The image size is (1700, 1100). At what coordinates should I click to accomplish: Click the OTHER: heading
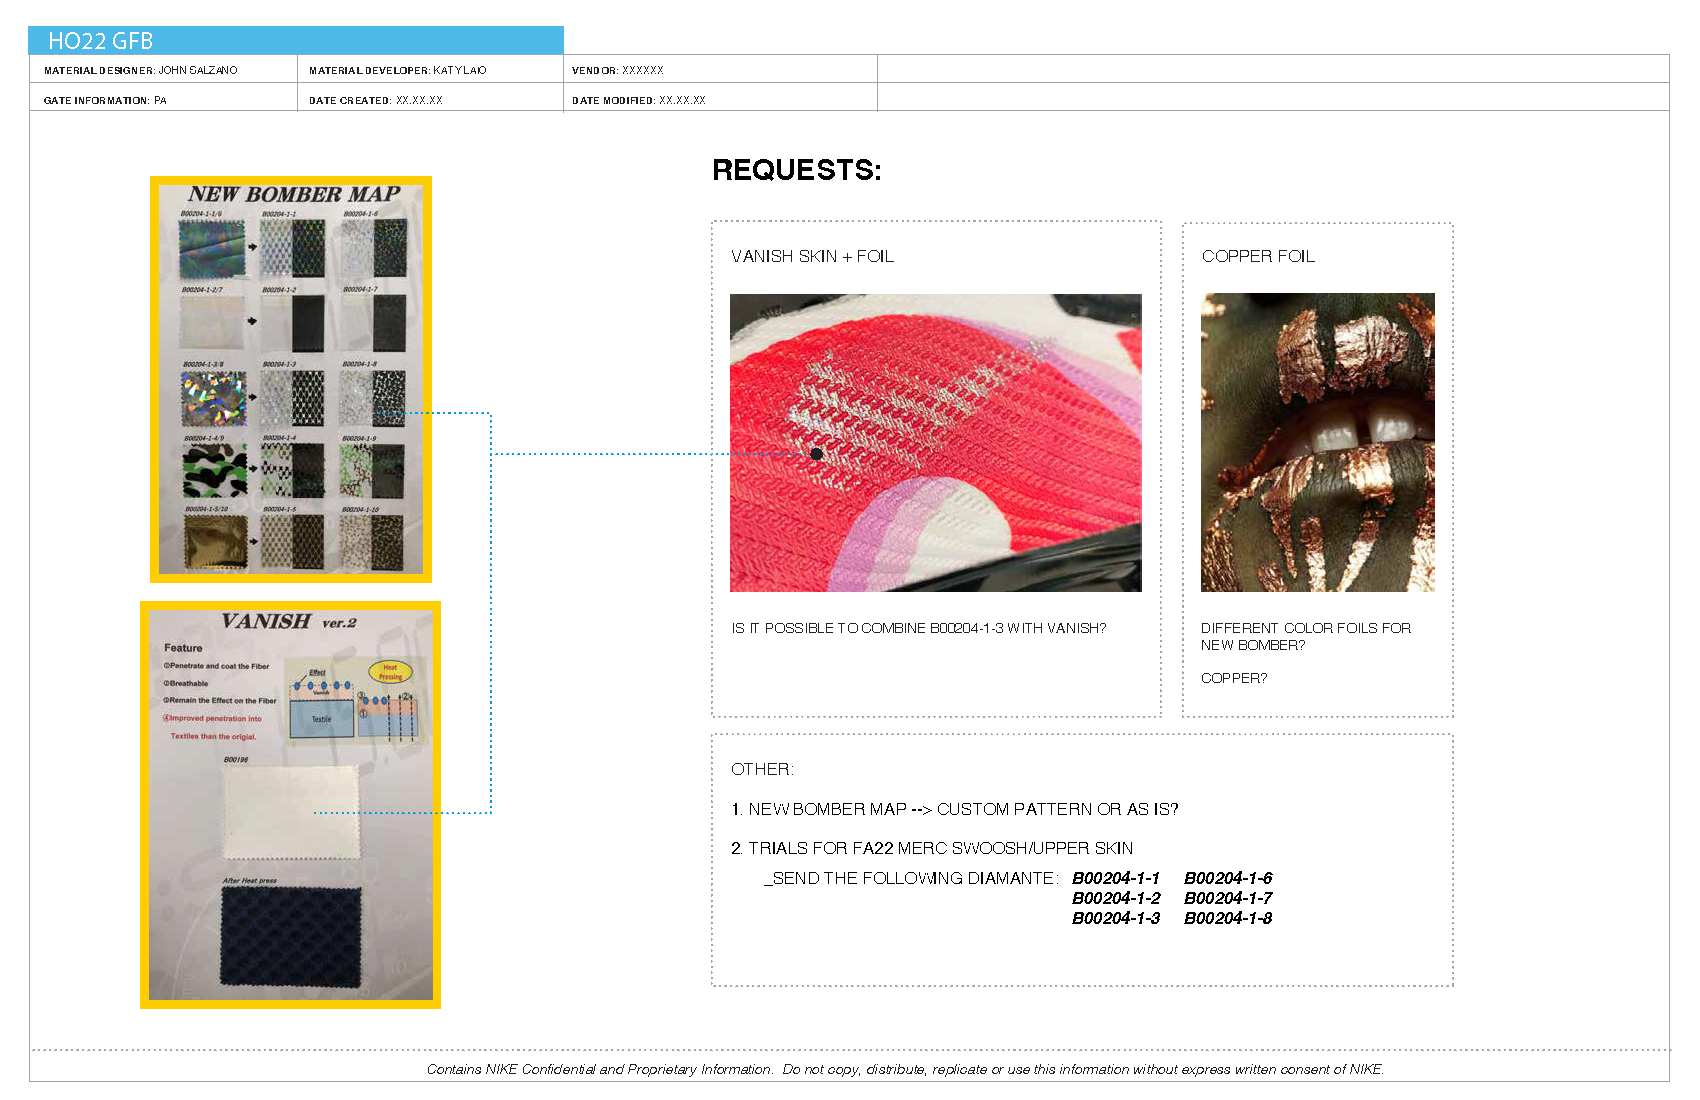[x=762, y=769]
